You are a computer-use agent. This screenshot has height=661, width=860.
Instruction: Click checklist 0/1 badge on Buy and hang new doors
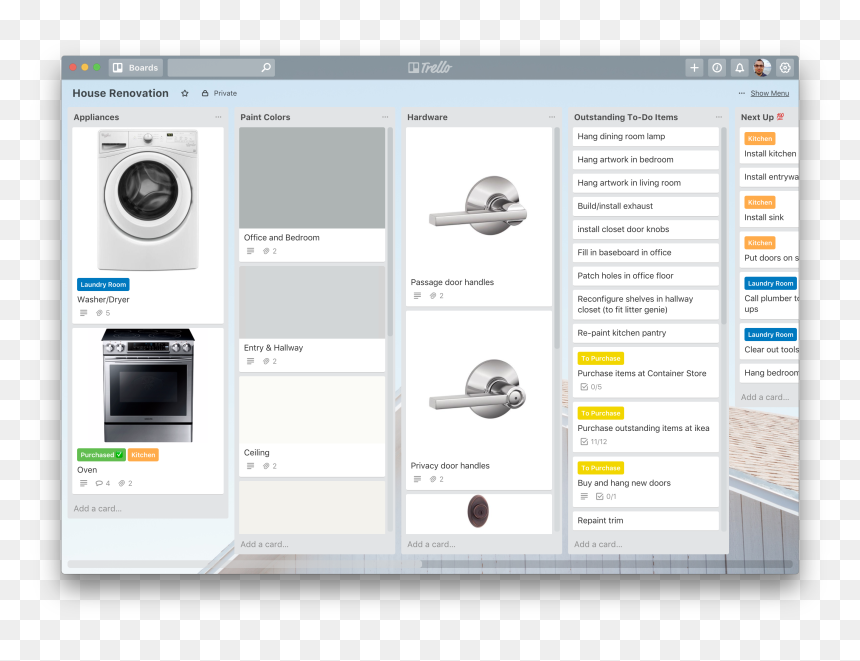coord(606,496)
